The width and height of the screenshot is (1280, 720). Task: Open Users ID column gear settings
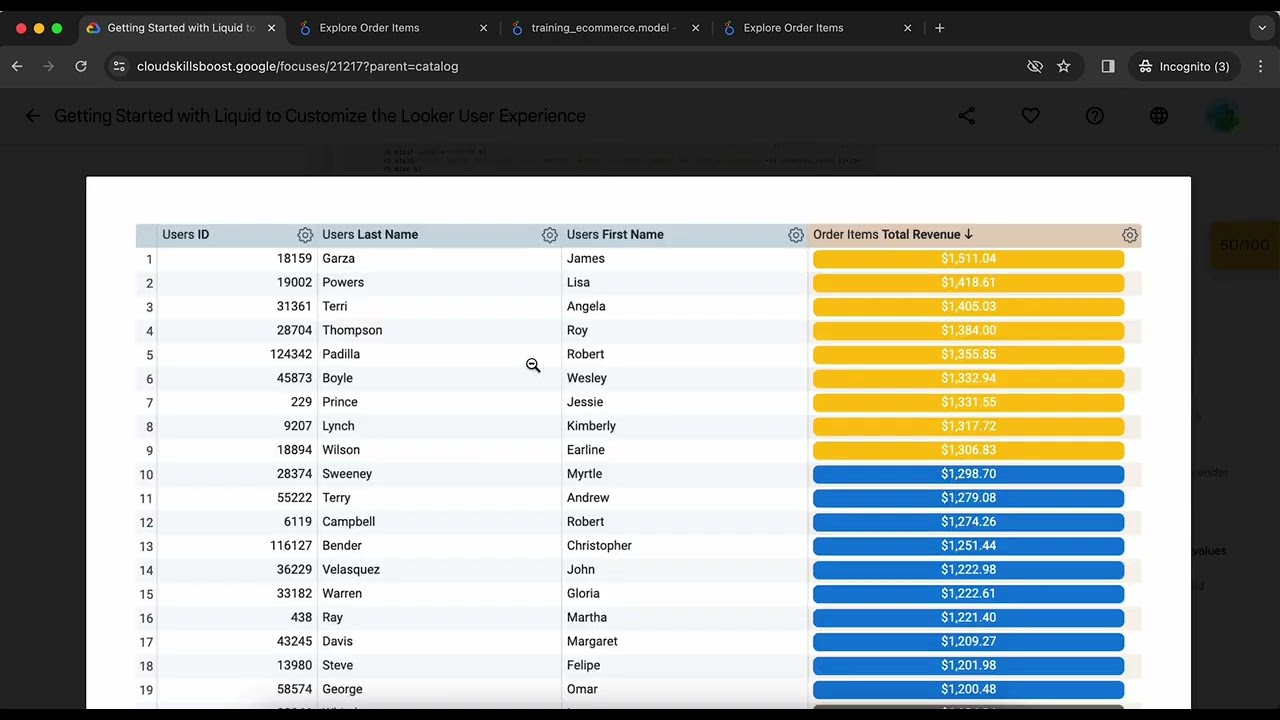coord(305,235)
